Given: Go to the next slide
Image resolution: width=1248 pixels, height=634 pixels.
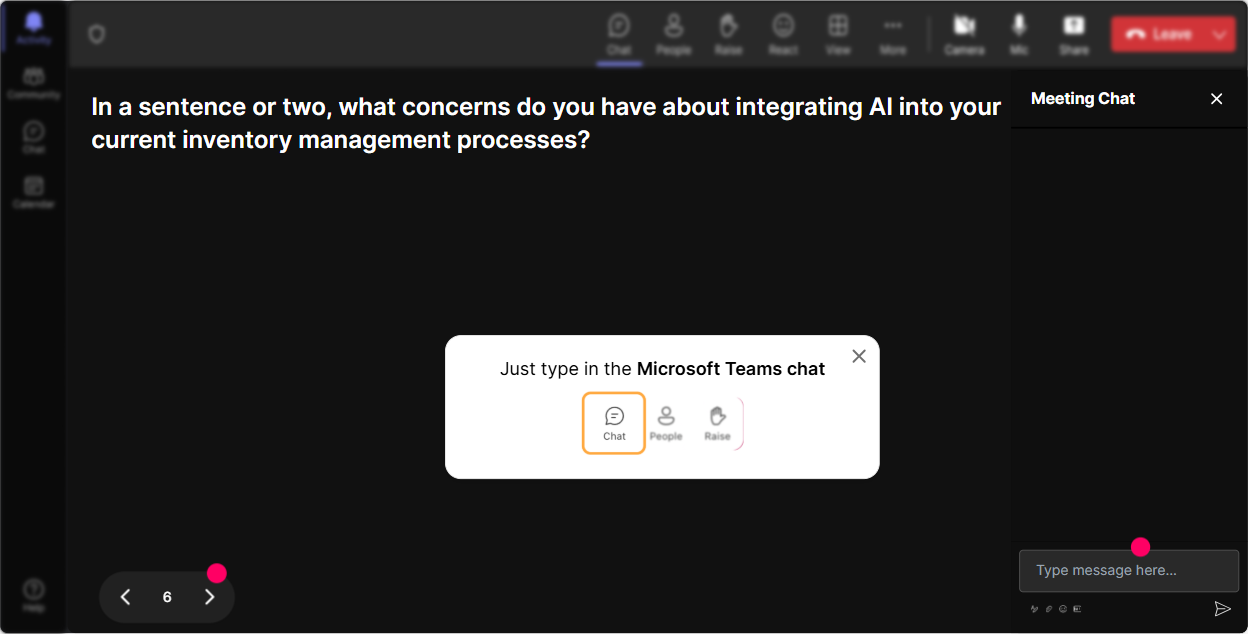Looking at the screenshot, I should 209,597.
